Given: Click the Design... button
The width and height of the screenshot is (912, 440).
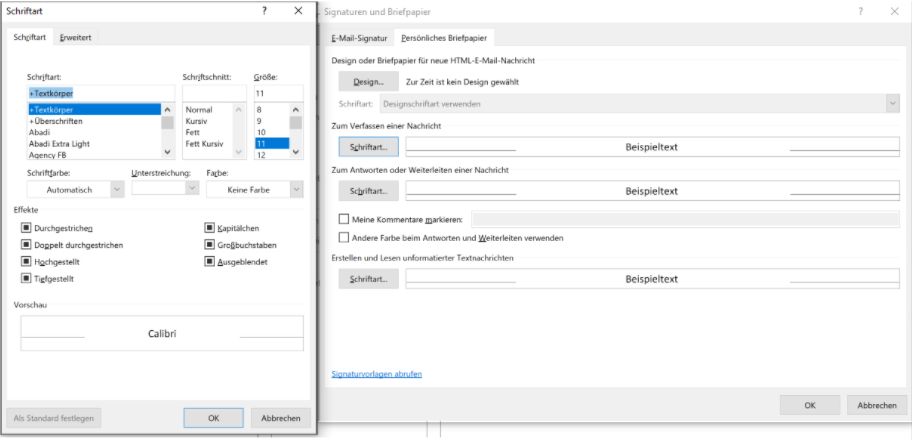Looking at the screenshot, I should tap(368, 81).
